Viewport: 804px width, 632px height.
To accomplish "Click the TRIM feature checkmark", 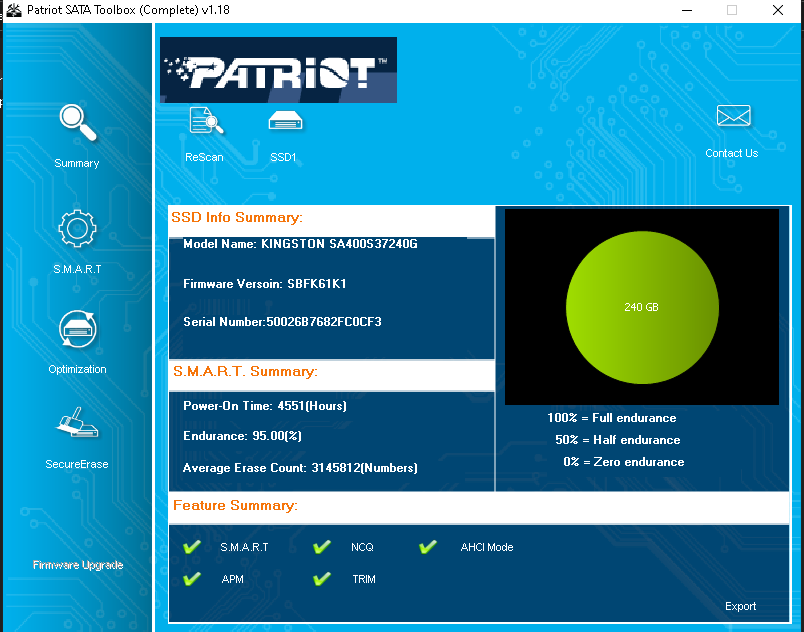I will (x=322, y=579).
